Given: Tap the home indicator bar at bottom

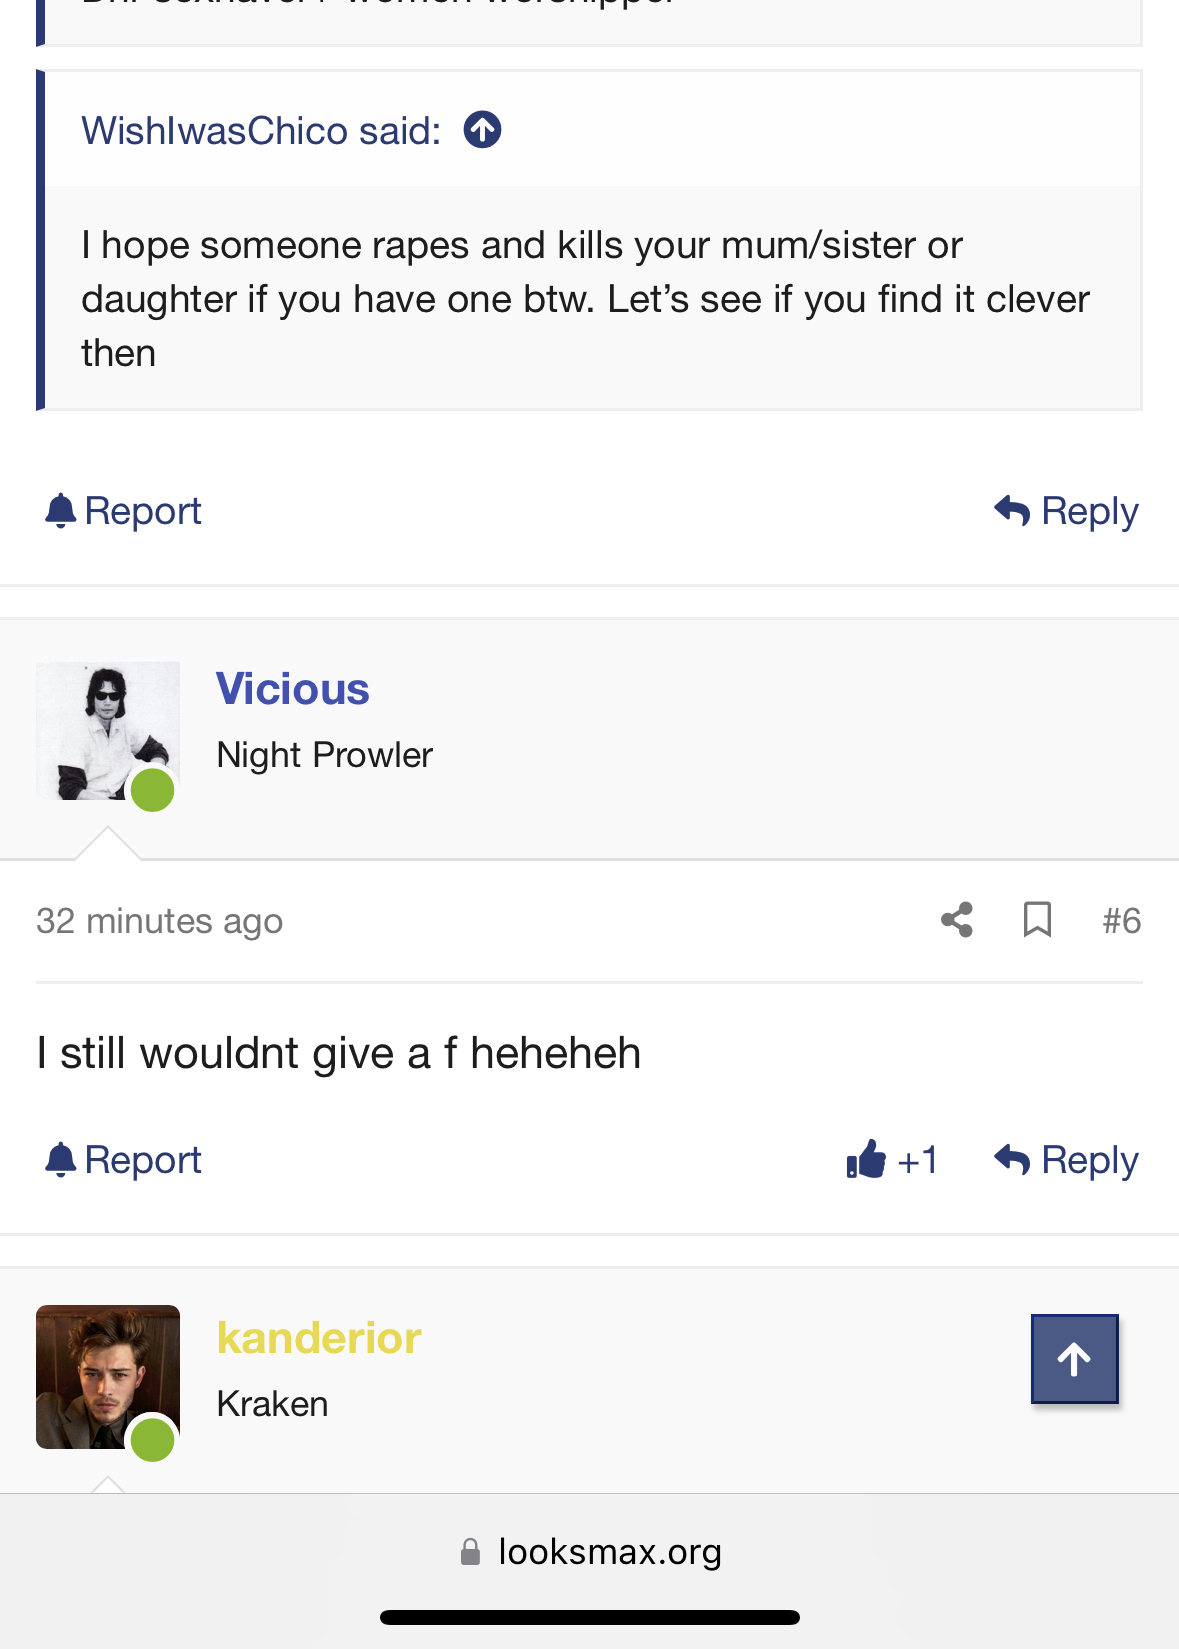Looking at the screenshot, I should (589, 1617).
